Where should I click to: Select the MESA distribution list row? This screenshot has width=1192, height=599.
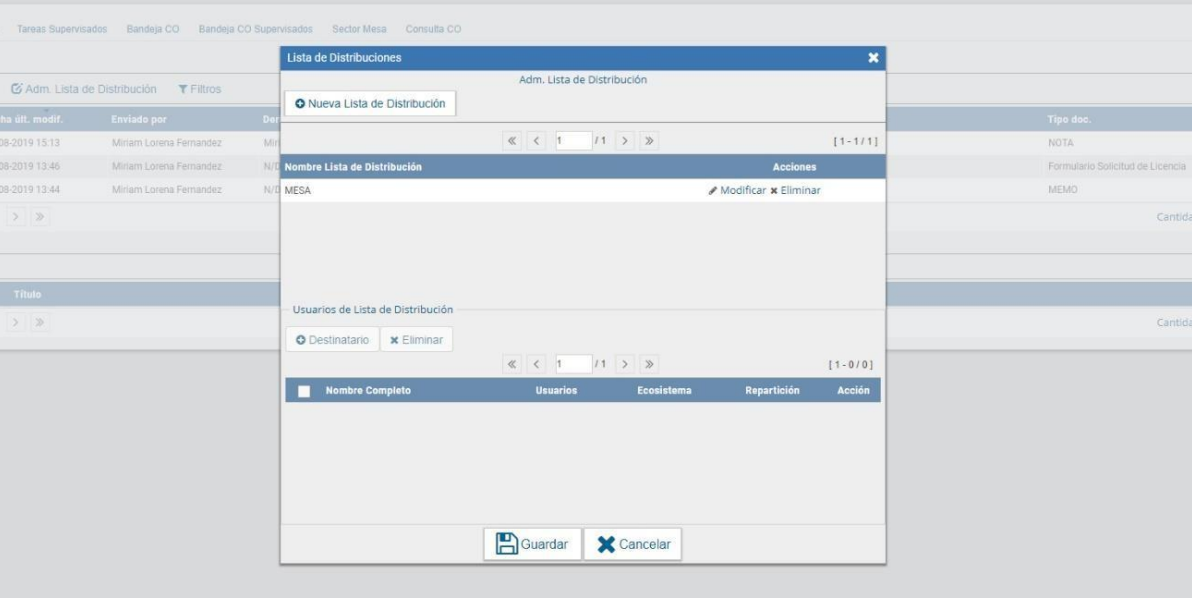pos(450,191)
